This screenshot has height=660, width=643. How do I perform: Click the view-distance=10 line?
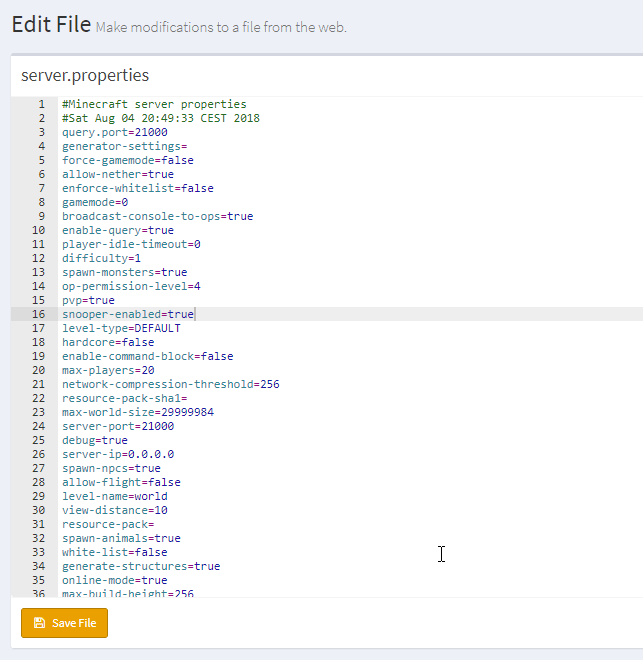pos(114,510)
